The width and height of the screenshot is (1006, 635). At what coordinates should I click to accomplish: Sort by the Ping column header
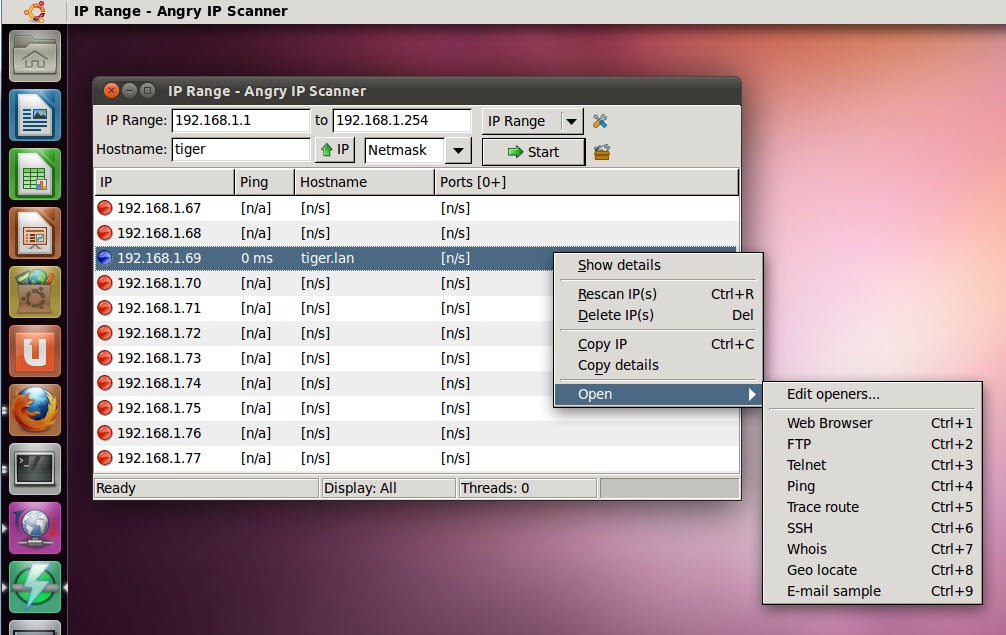coord(264,182)
